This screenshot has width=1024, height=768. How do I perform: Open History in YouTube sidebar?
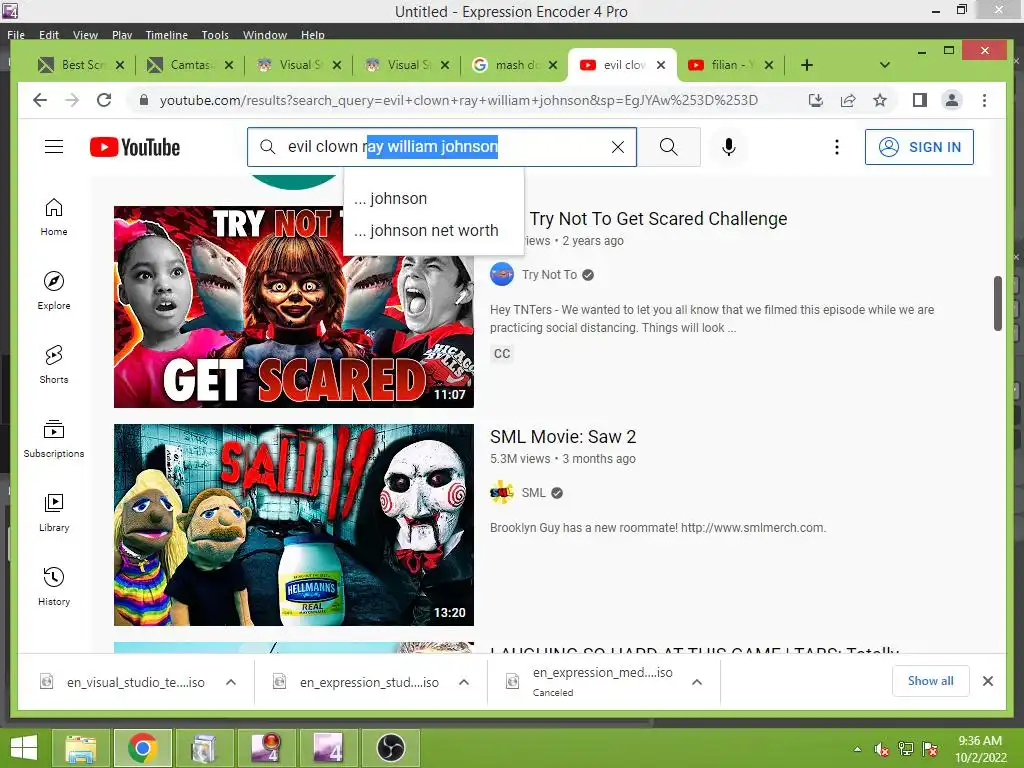click(54, 586)
